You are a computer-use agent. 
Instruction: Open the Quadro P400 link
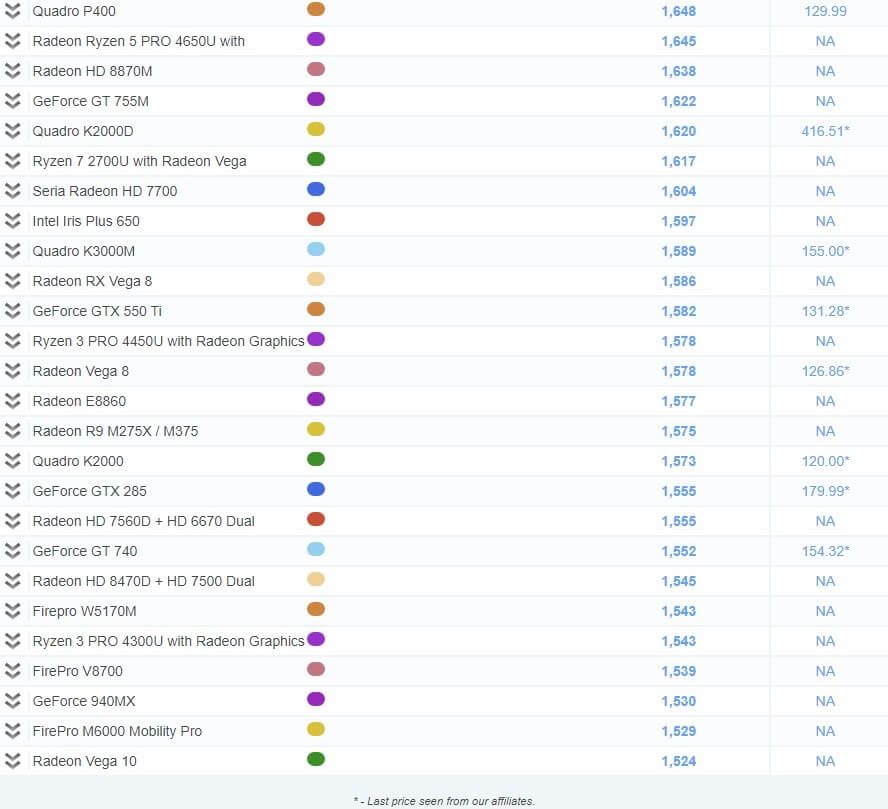point(74,11)
